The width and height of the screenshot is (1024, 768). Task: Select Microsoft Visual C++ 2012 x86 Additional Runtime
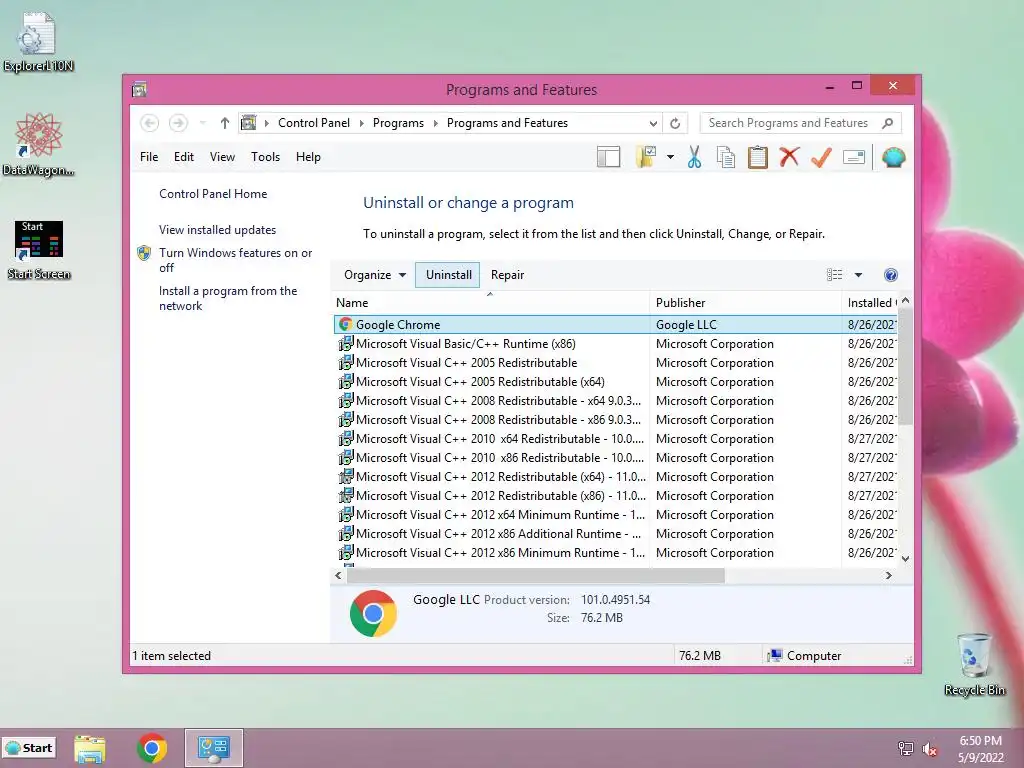(615, 534)
